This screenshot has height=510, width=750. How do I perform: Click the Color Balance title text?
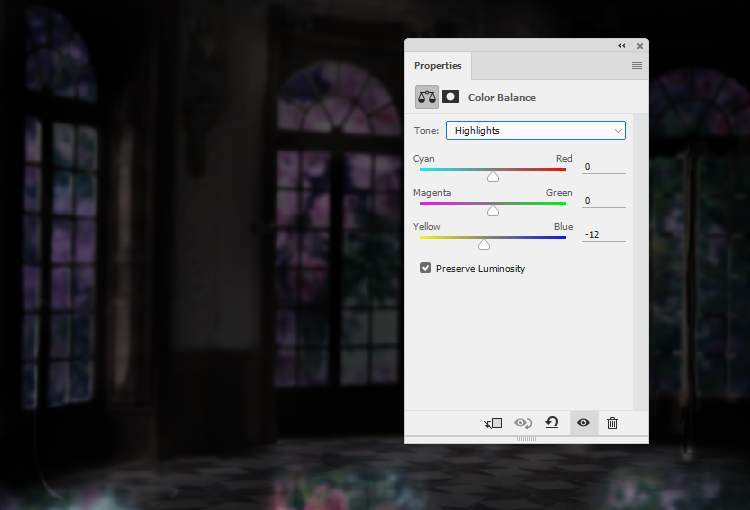502,97
